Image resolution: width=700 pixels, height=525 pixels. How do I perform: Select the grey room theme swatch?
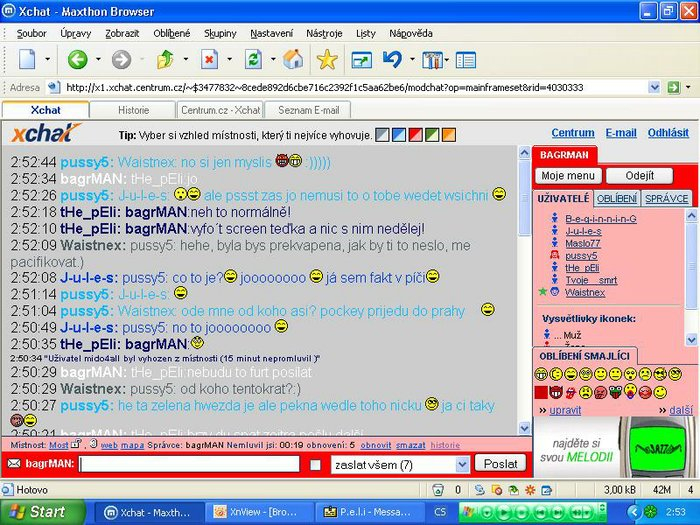point(382,135)
